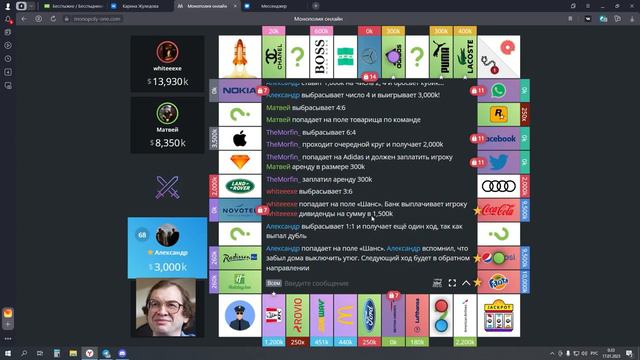Screen dimensions: 640x360
Task: Click the Twitter property cell
Action: 498,162
